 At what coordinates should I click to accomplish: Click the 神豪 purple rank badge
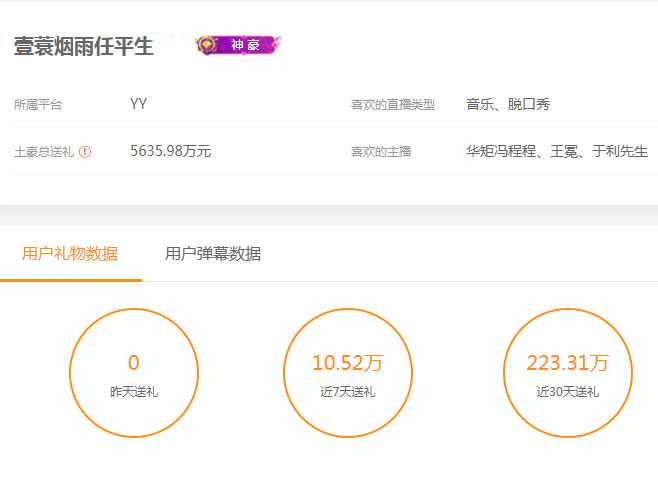(x=238, y=45)
